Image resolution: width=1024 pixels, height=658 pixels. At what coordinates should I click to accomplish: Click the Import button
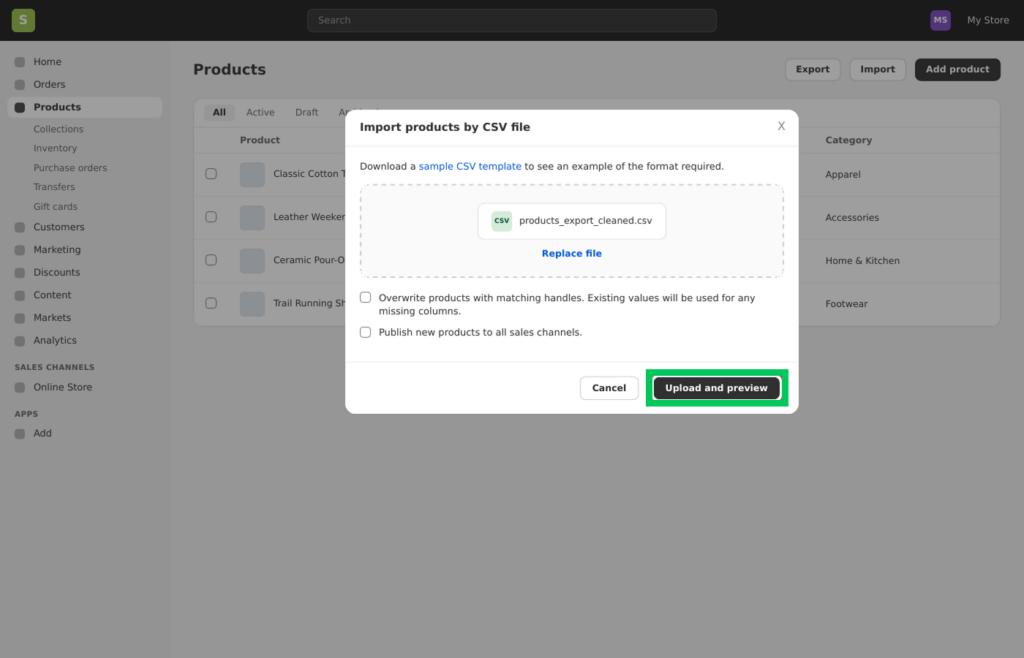pos(877,69)
